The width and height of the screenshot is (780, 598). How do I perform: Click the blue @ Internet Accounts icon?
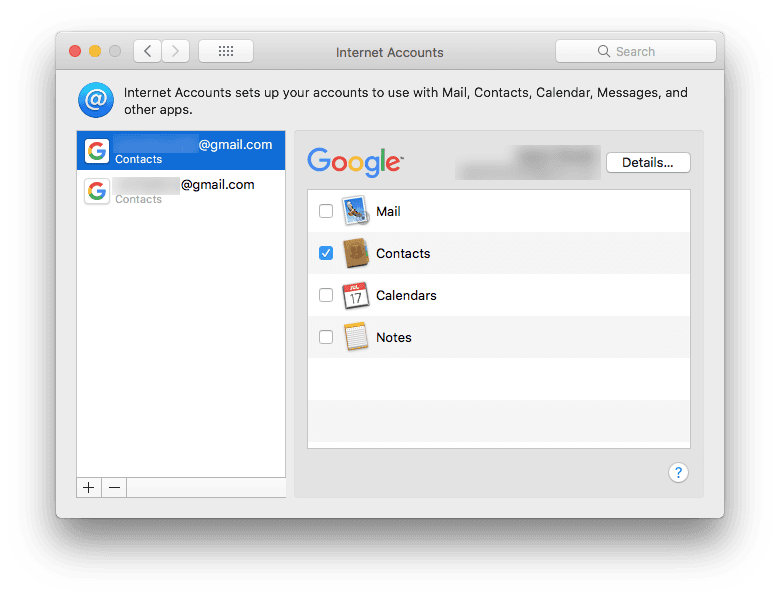point(96,100)
